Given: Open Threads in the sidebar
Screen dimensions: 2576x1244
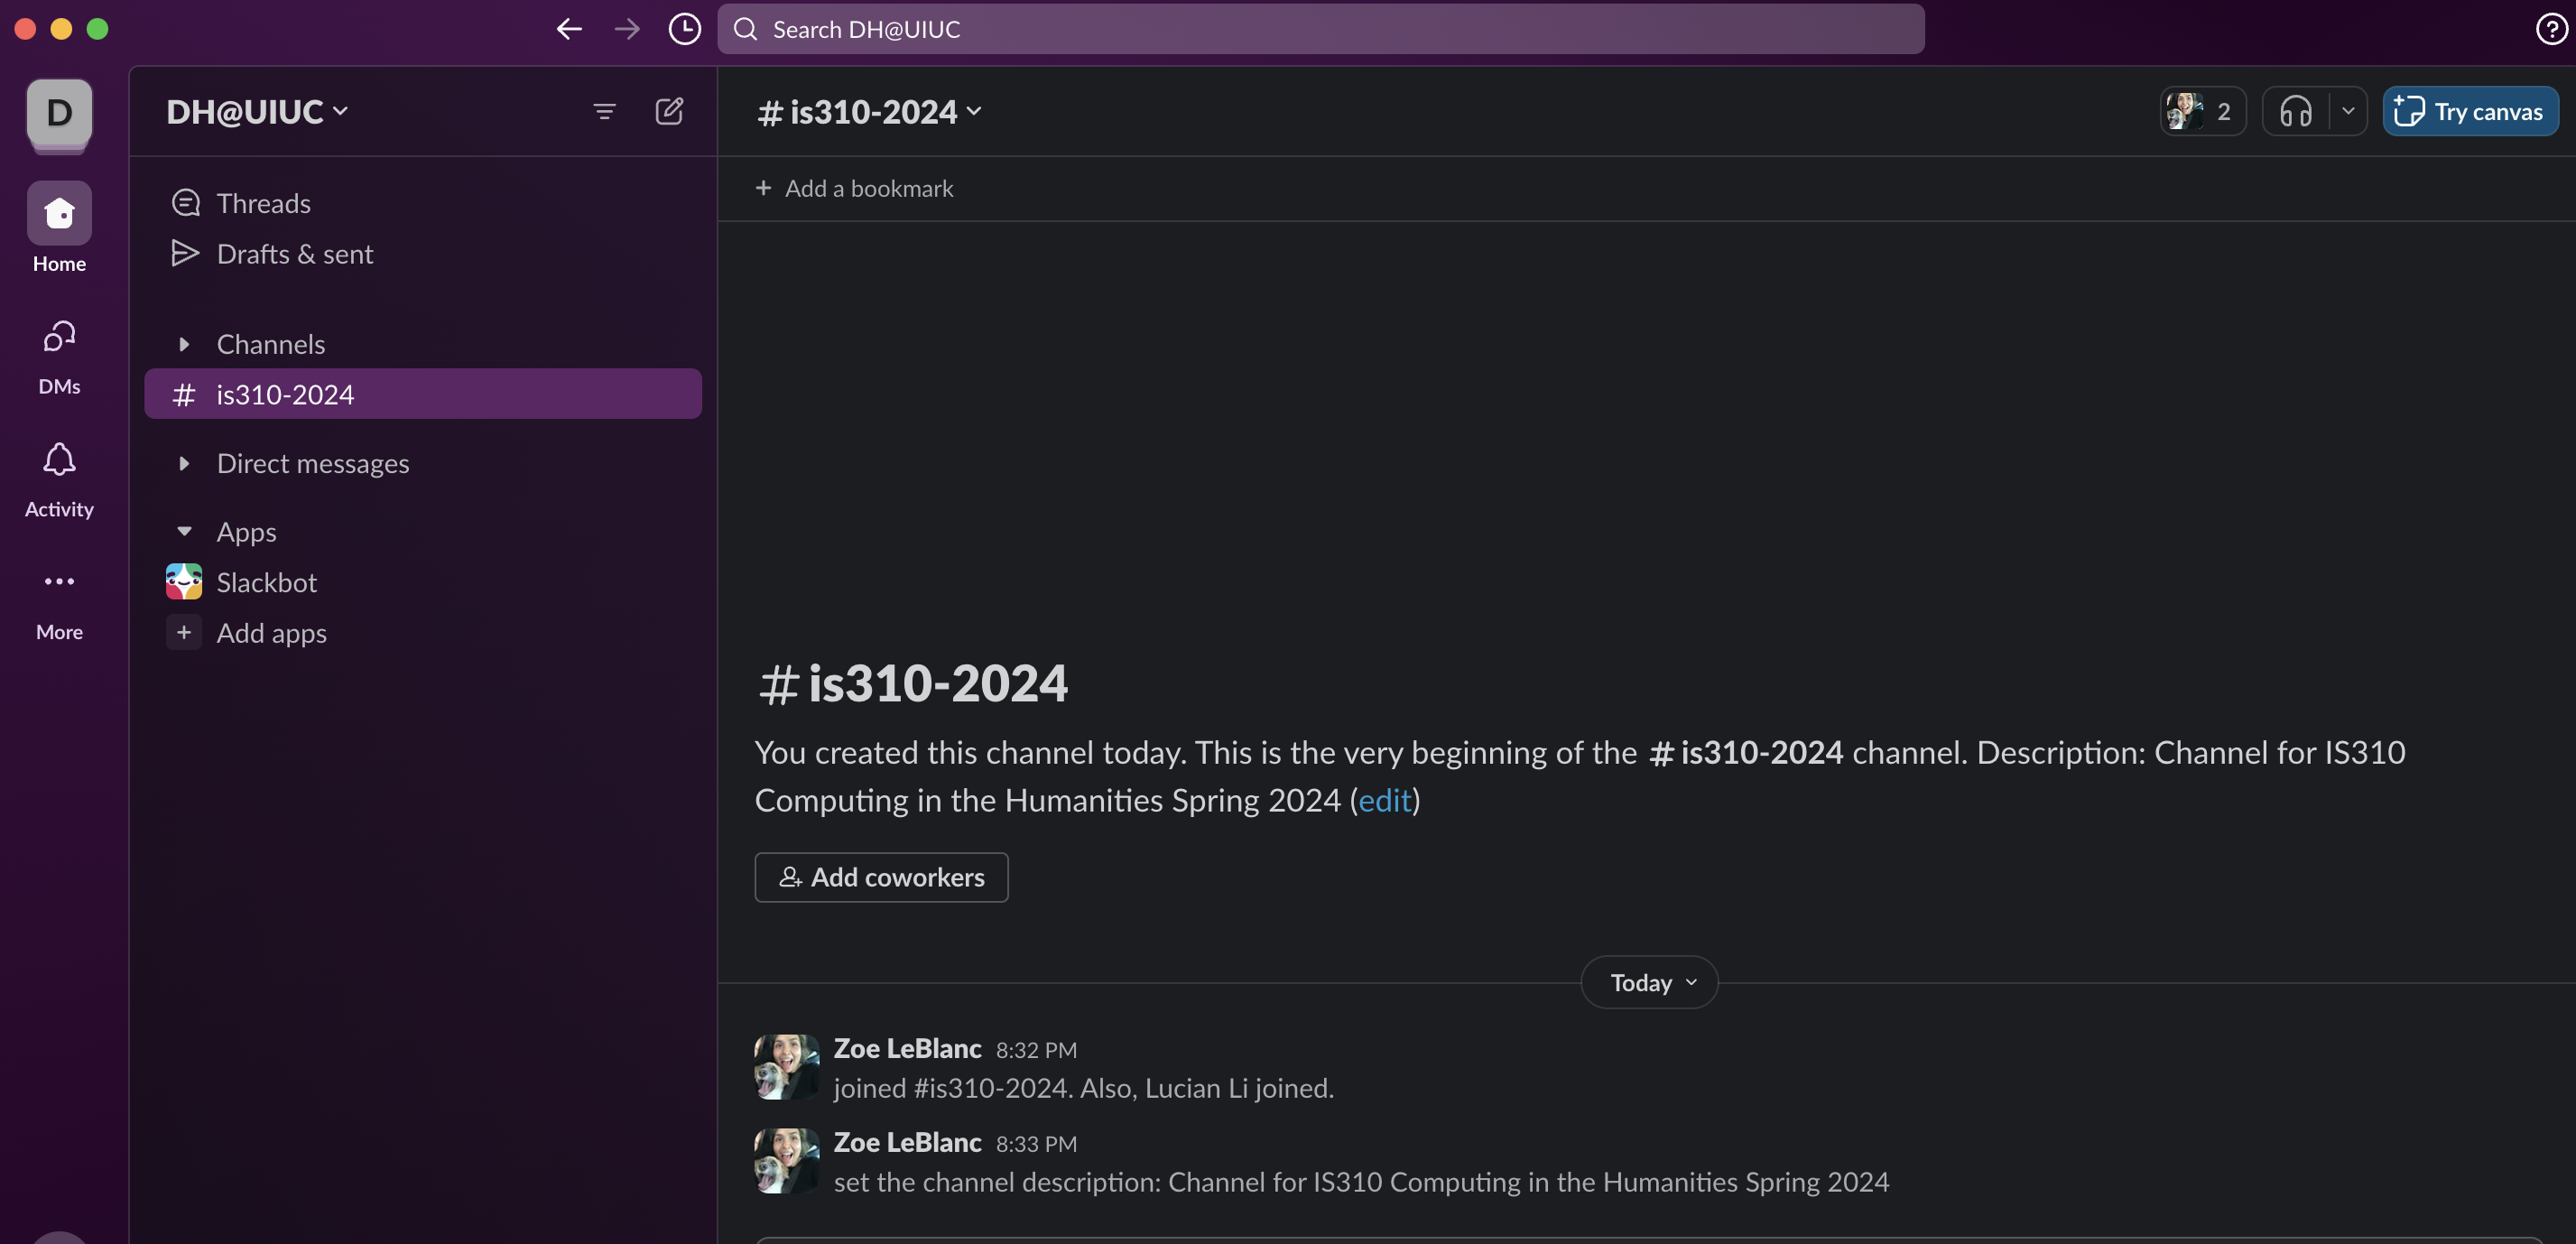Looking at the screenshot, I should pos(263,203).
